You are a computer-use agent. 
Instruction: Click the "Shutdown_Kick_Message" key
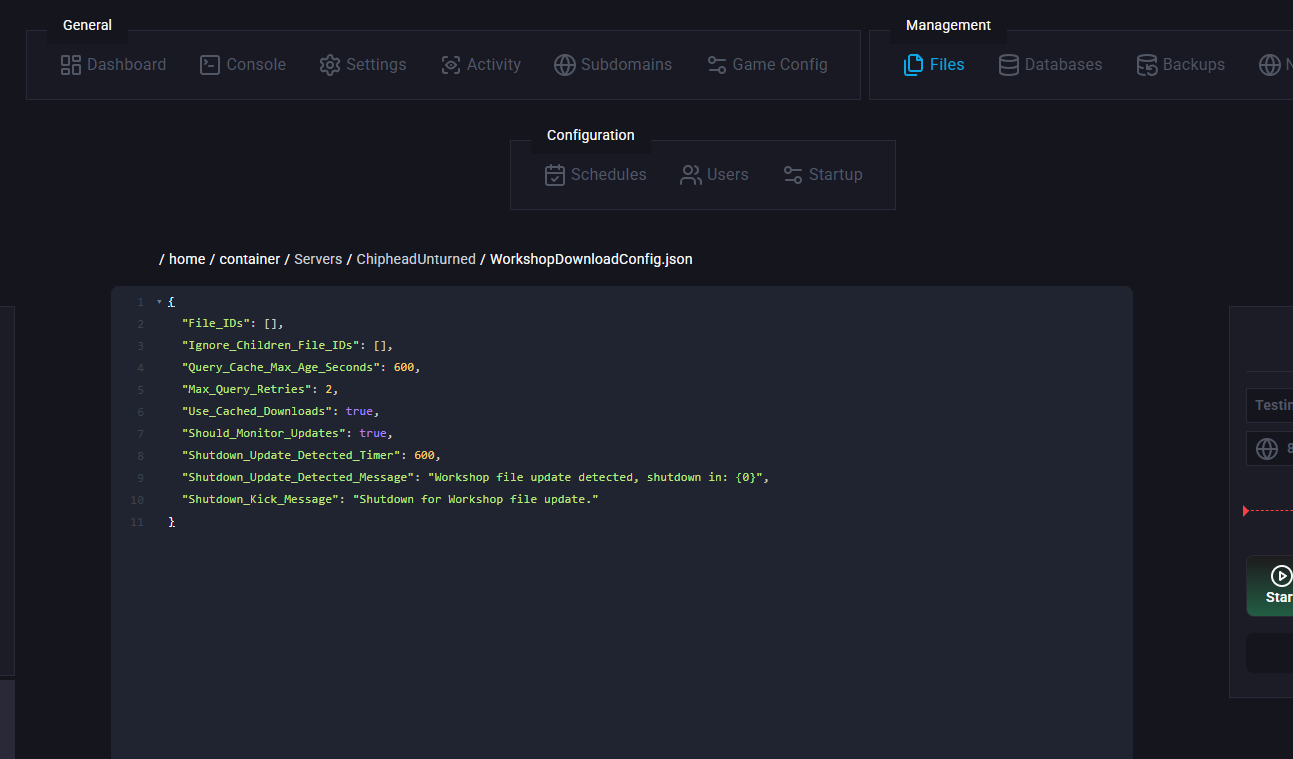pyautogui.click(x=260, y=499)
